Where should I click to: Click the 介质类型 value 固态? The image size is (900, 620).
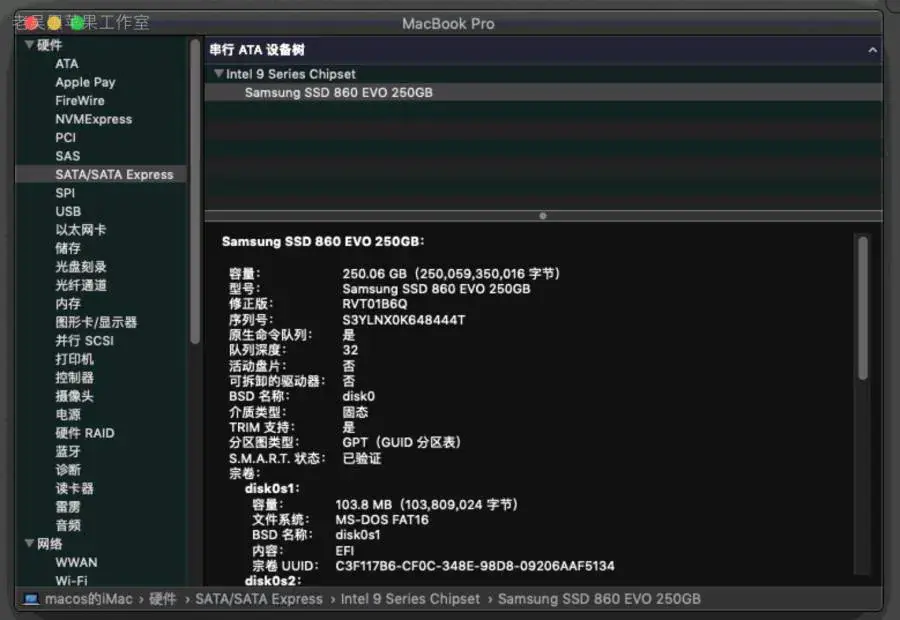pos(355,412)
